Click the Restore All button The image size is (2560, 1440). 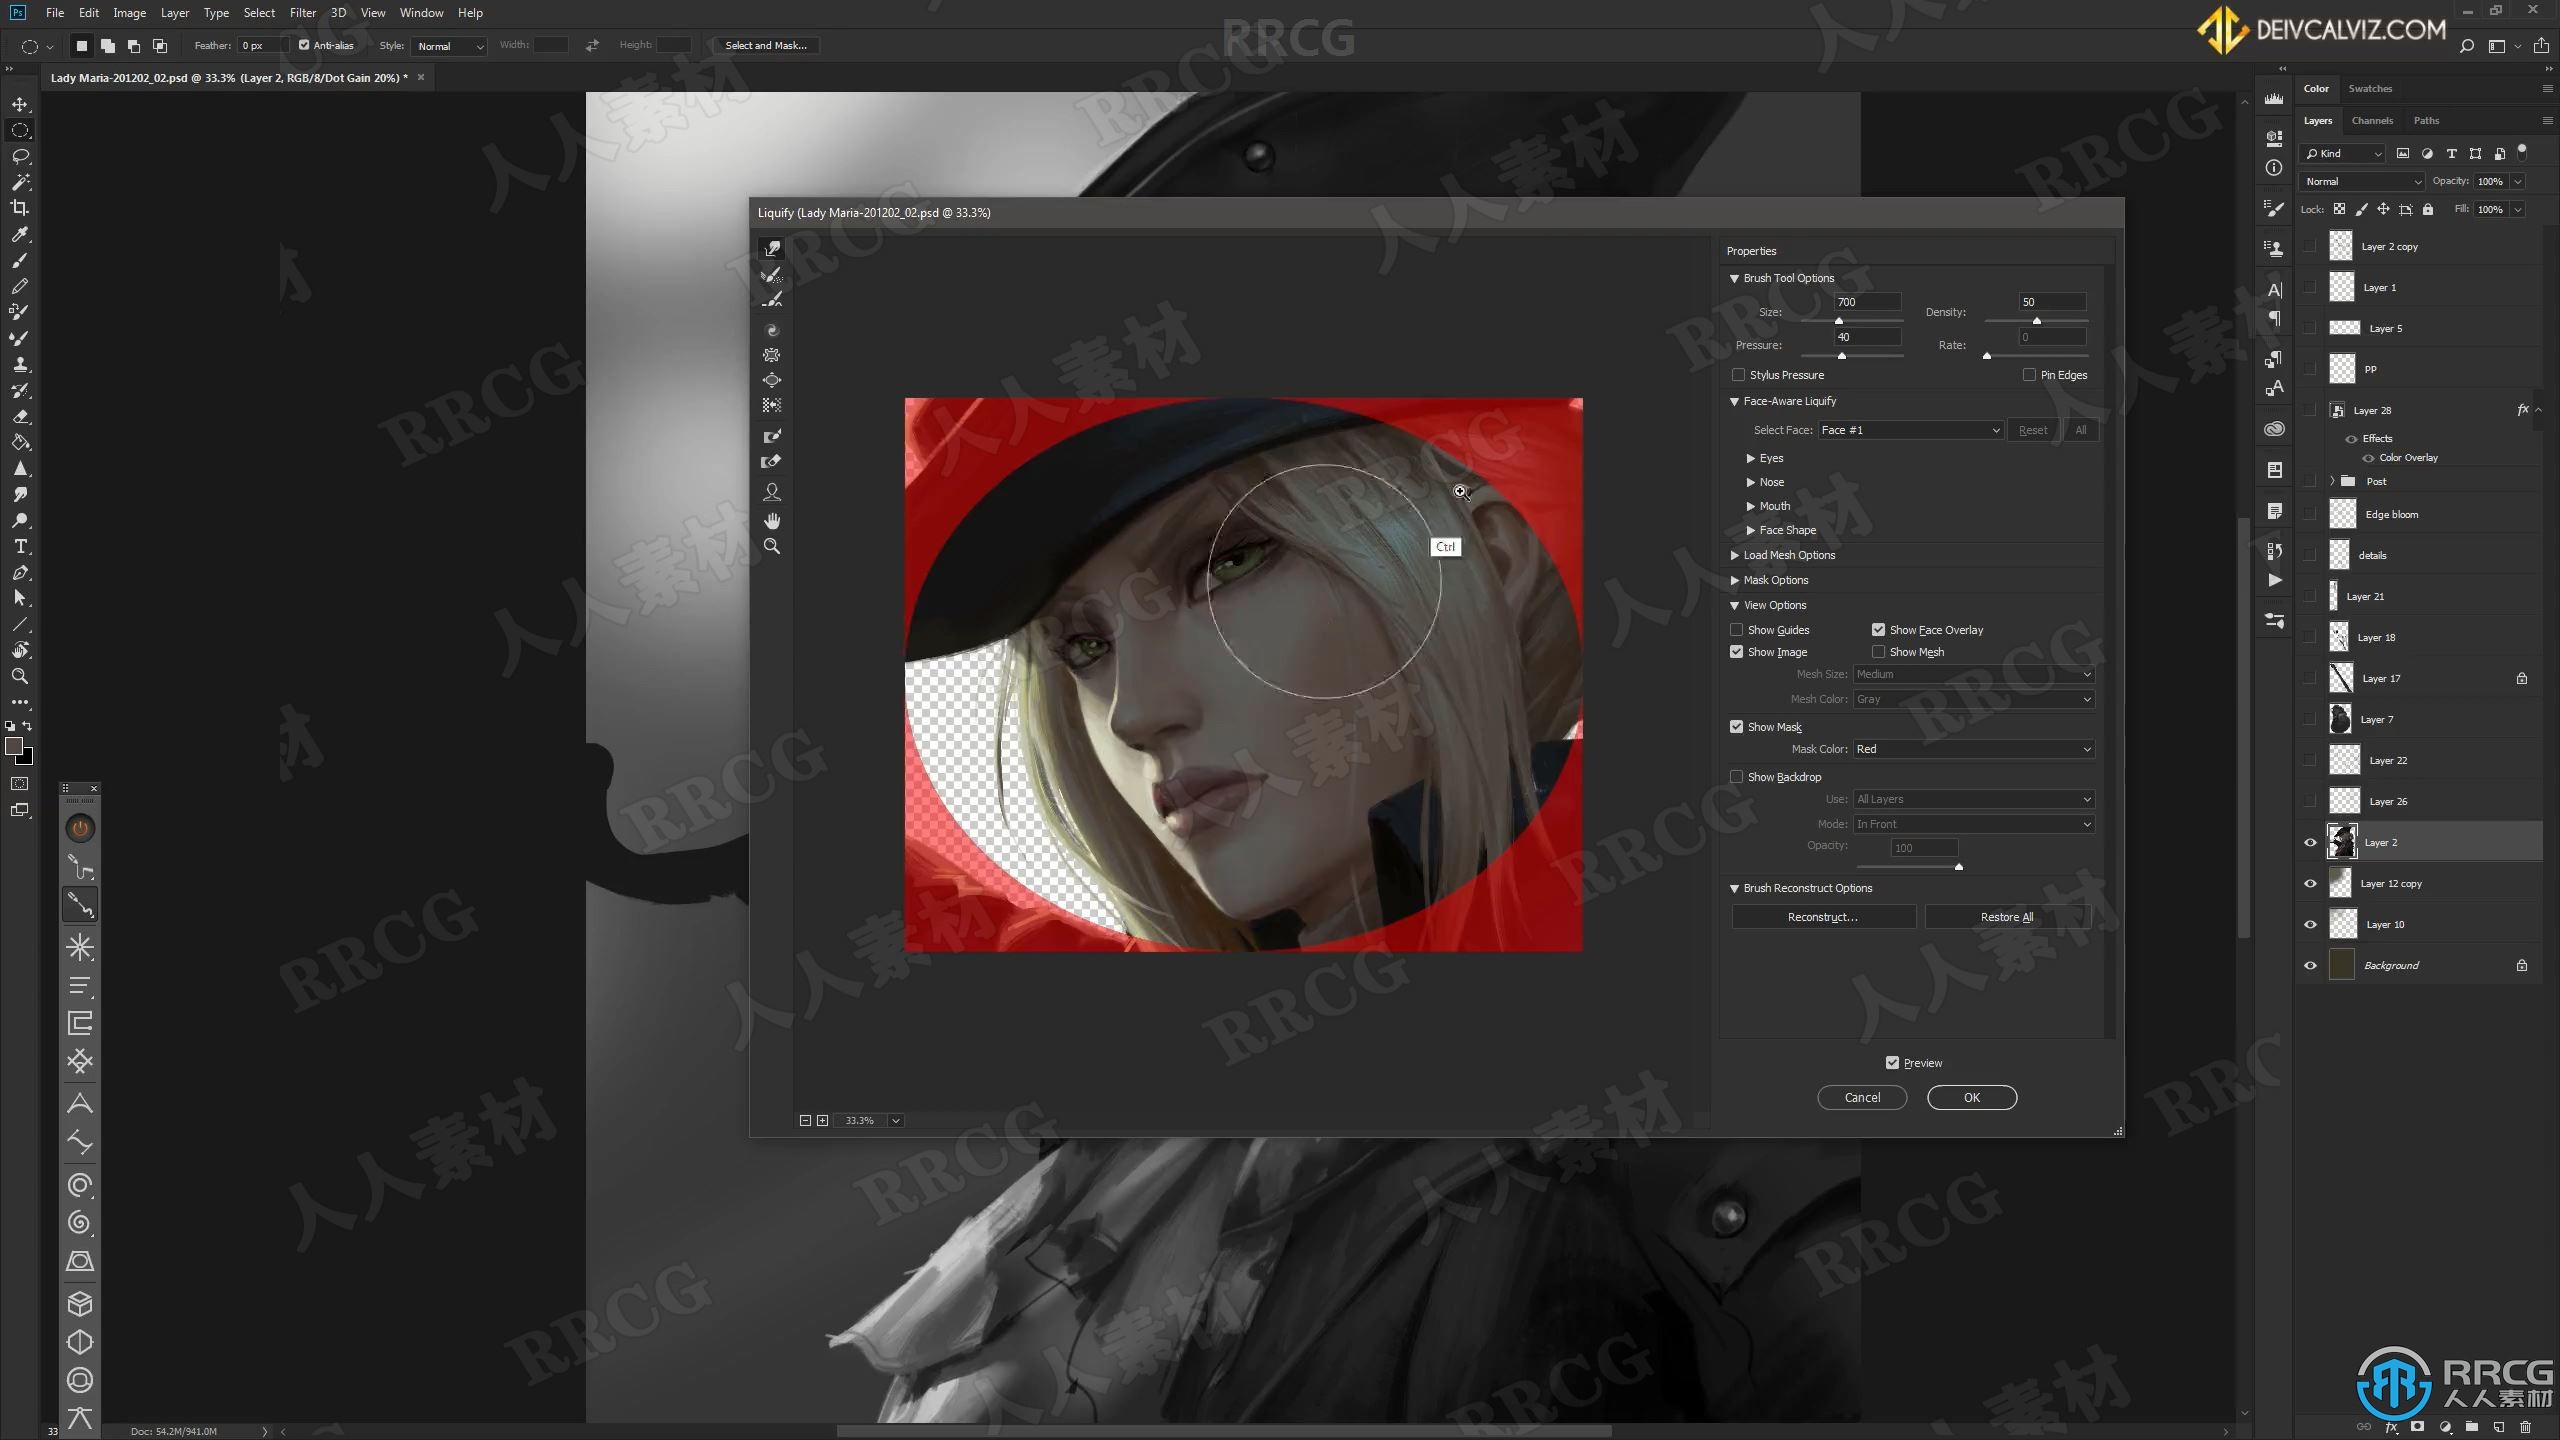pyautogui.click(x=2006, y=916)
